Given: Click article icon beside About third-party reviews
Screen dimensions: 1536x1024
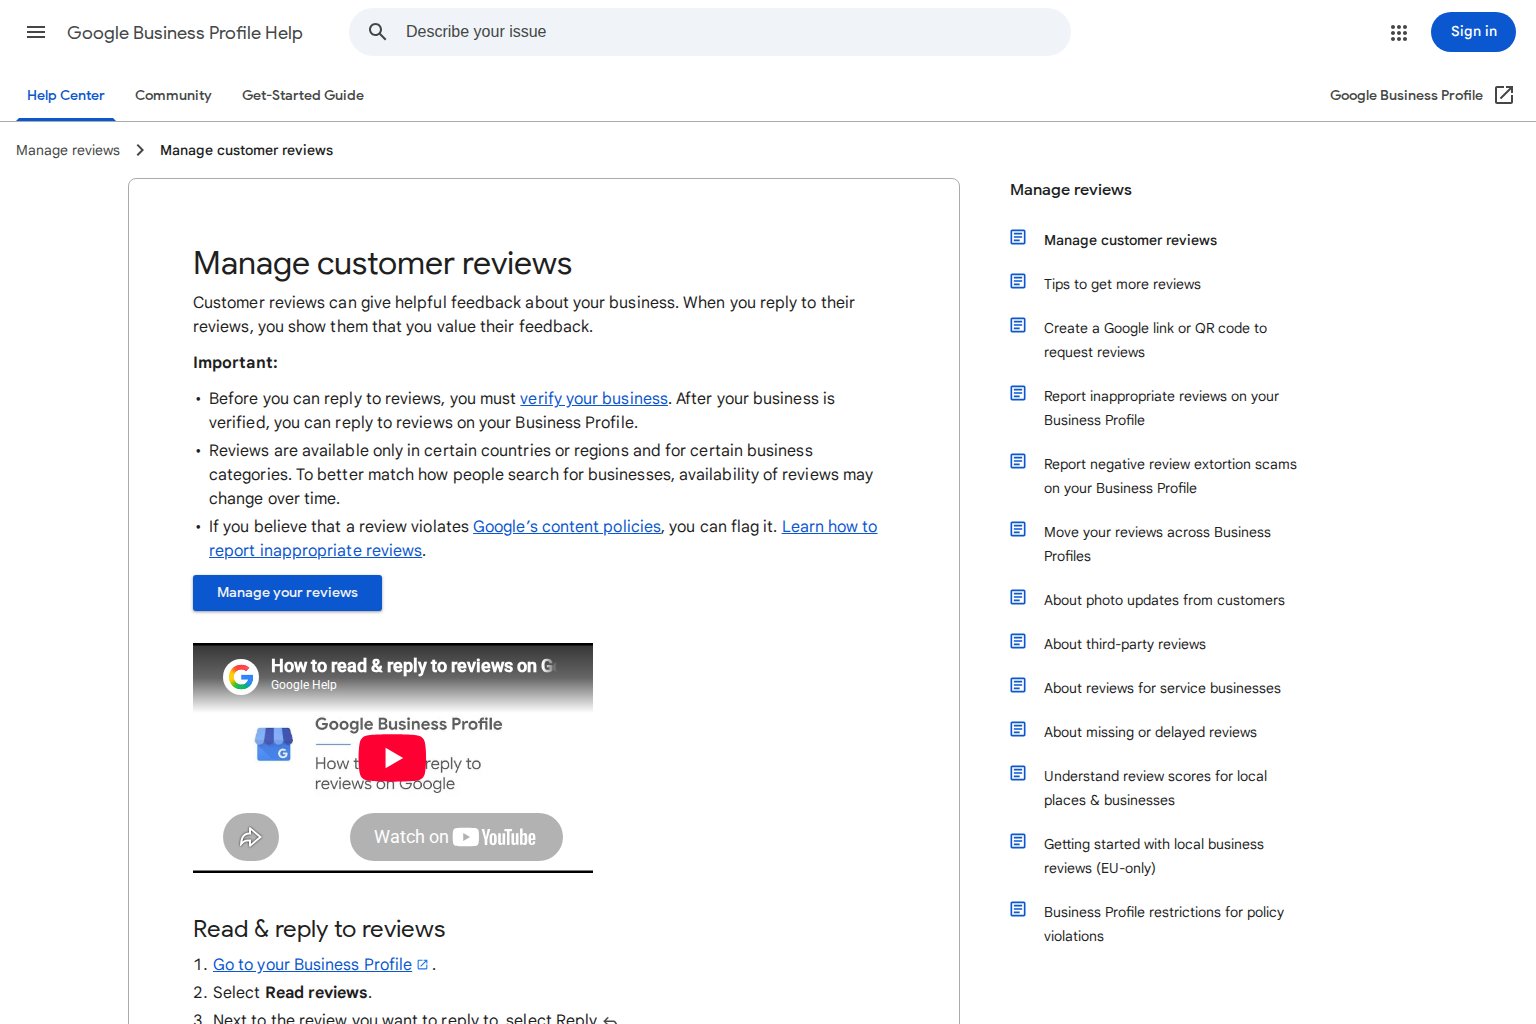Looking at the screenshot, I should (1018, 641).
